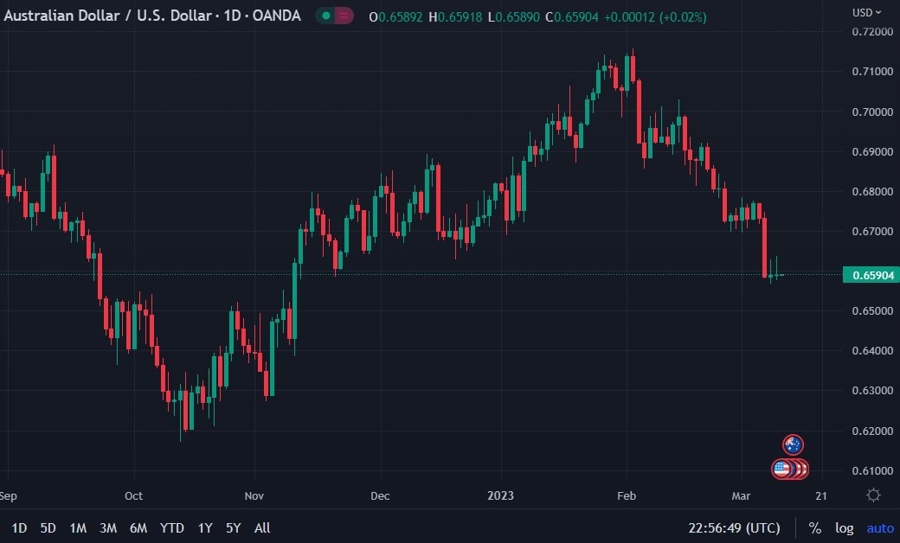The image size is (900, 543).
Task: Click the US flag events icon
Action: [782, 469]
